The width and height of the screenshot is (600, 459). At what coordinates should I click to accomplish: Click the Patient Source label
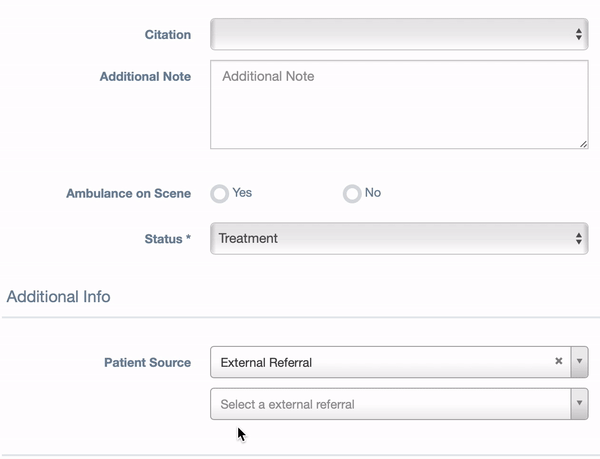(x=148, y=362)
